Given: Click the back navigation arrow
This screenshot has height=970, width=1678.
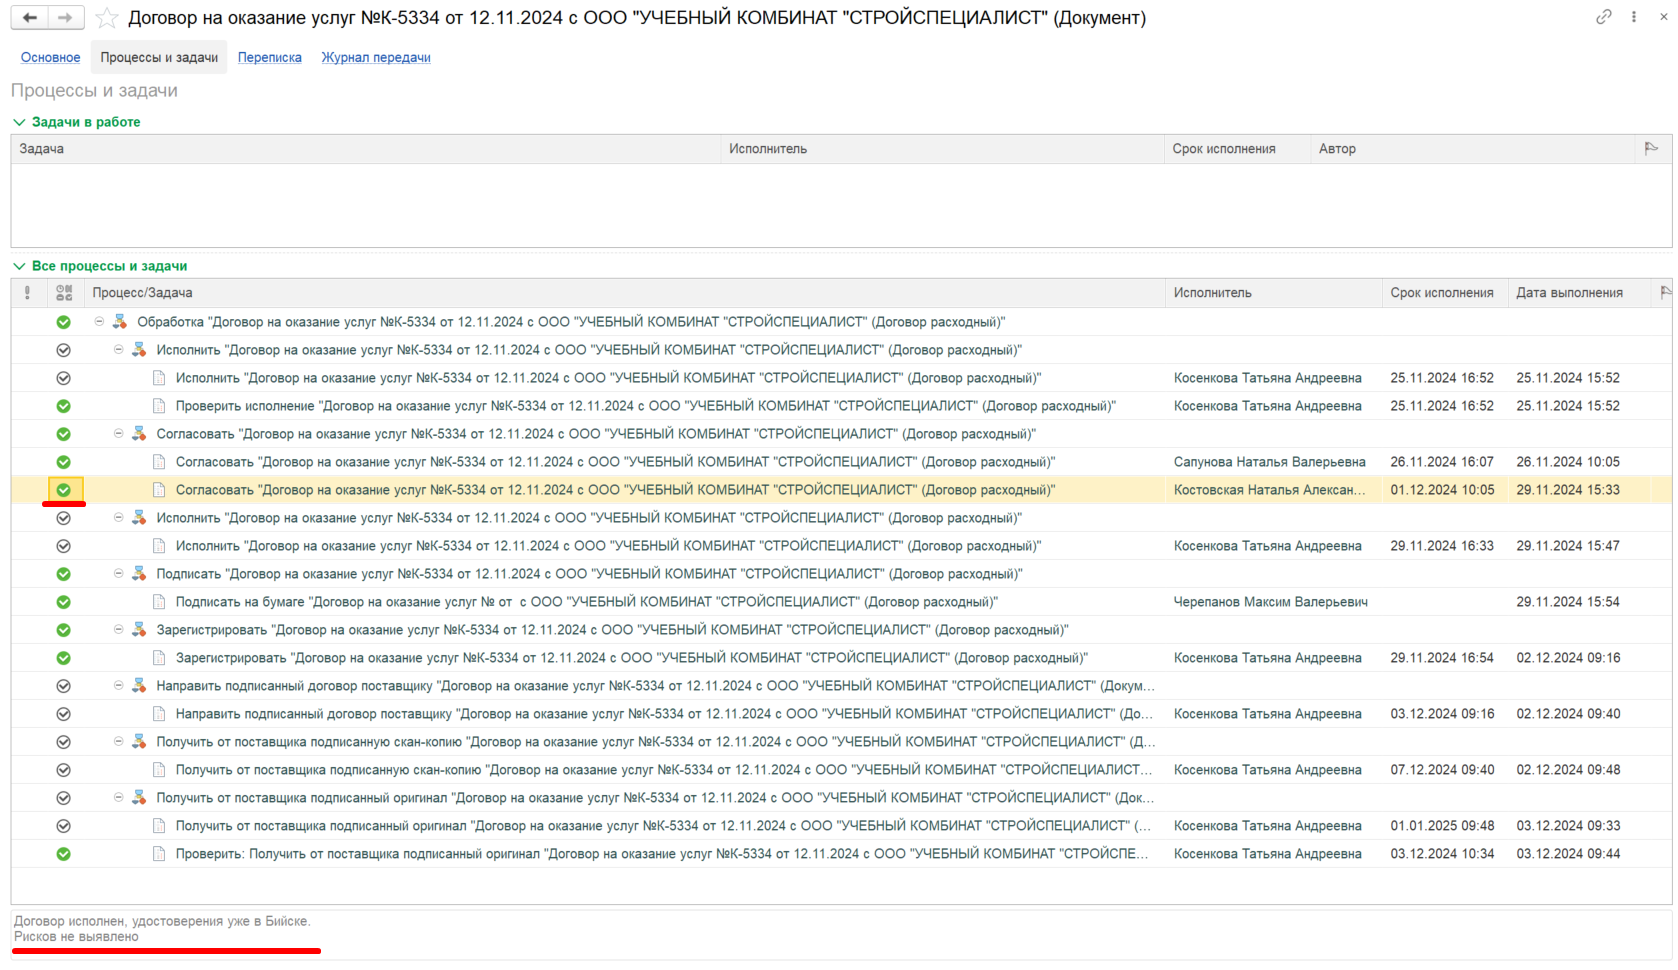Looking at the screenshot, I should (x=30, y=18).
